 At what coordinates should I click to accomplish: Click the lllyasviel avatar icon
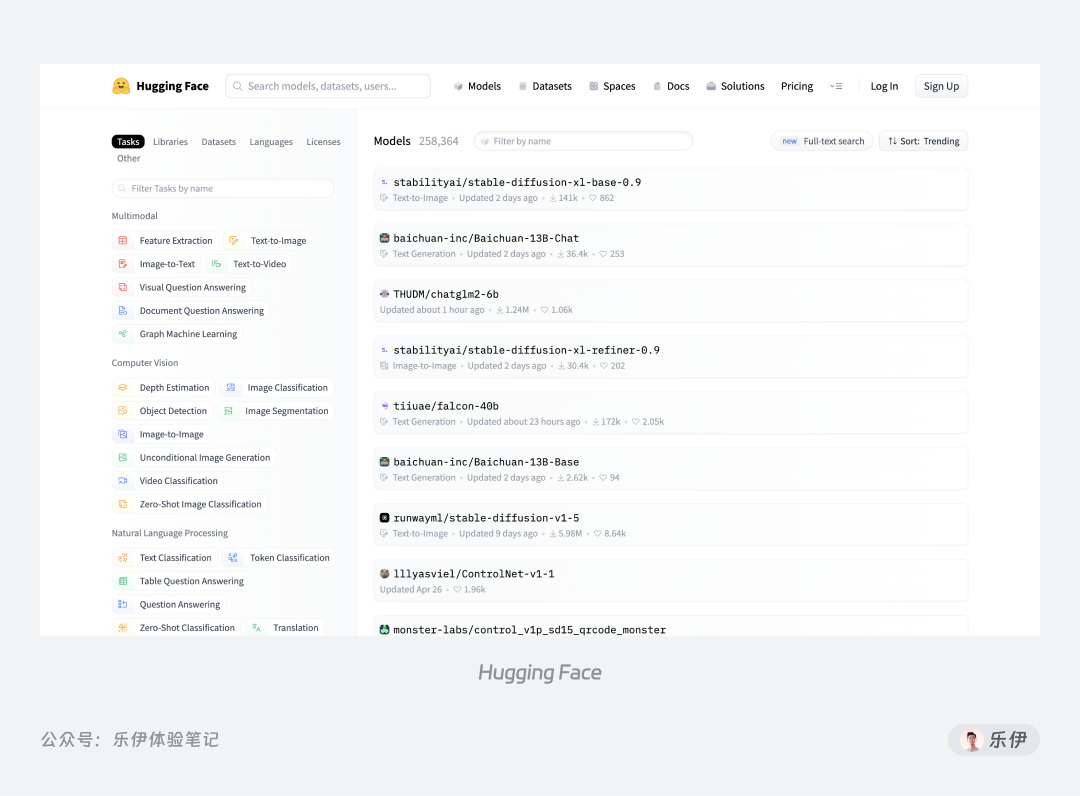click(384, 574)
